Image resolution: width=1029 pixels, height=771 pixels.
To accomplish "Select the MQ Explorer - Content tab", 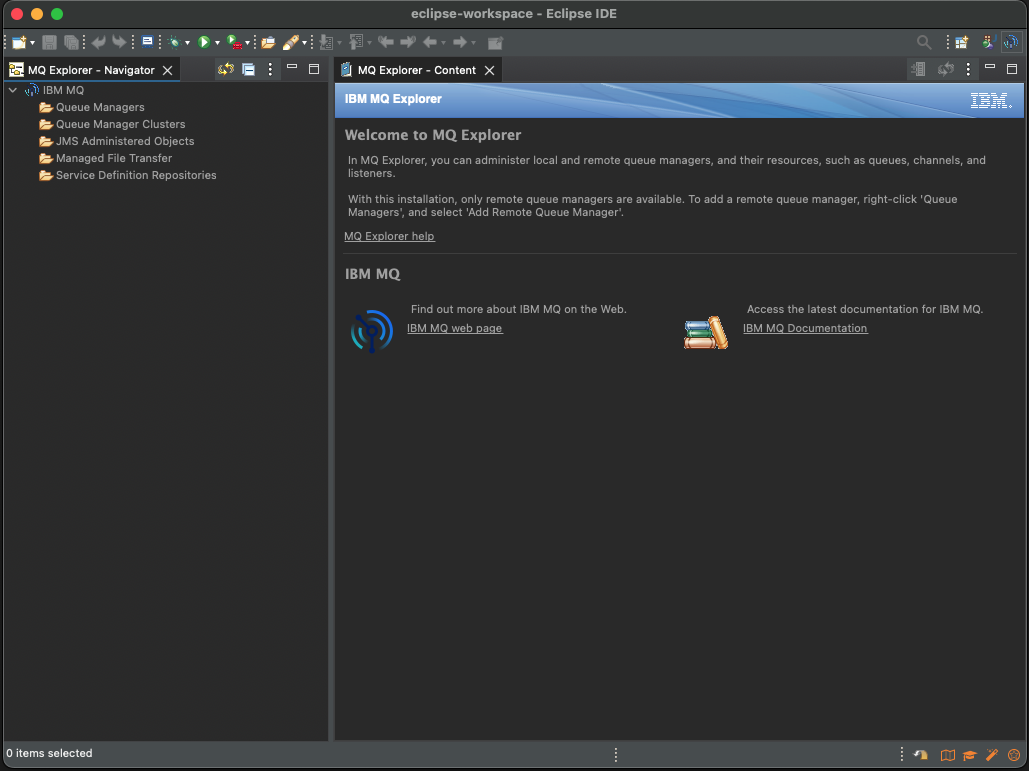I will [417, 70].
